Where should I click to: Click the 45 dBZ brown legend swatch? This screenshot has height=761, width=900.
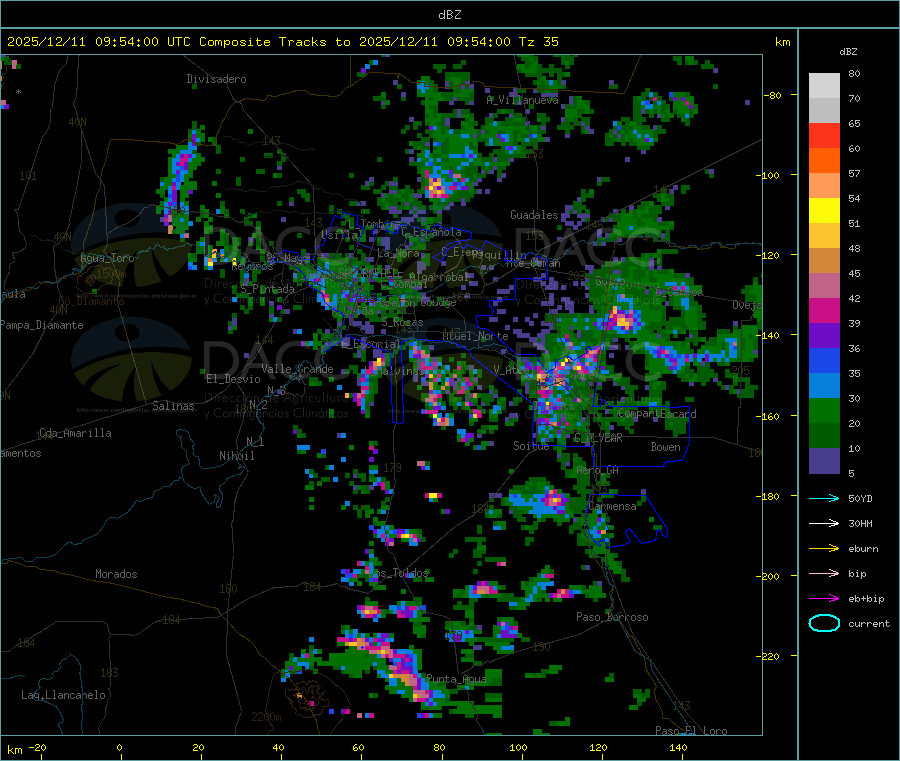[824, 261]
